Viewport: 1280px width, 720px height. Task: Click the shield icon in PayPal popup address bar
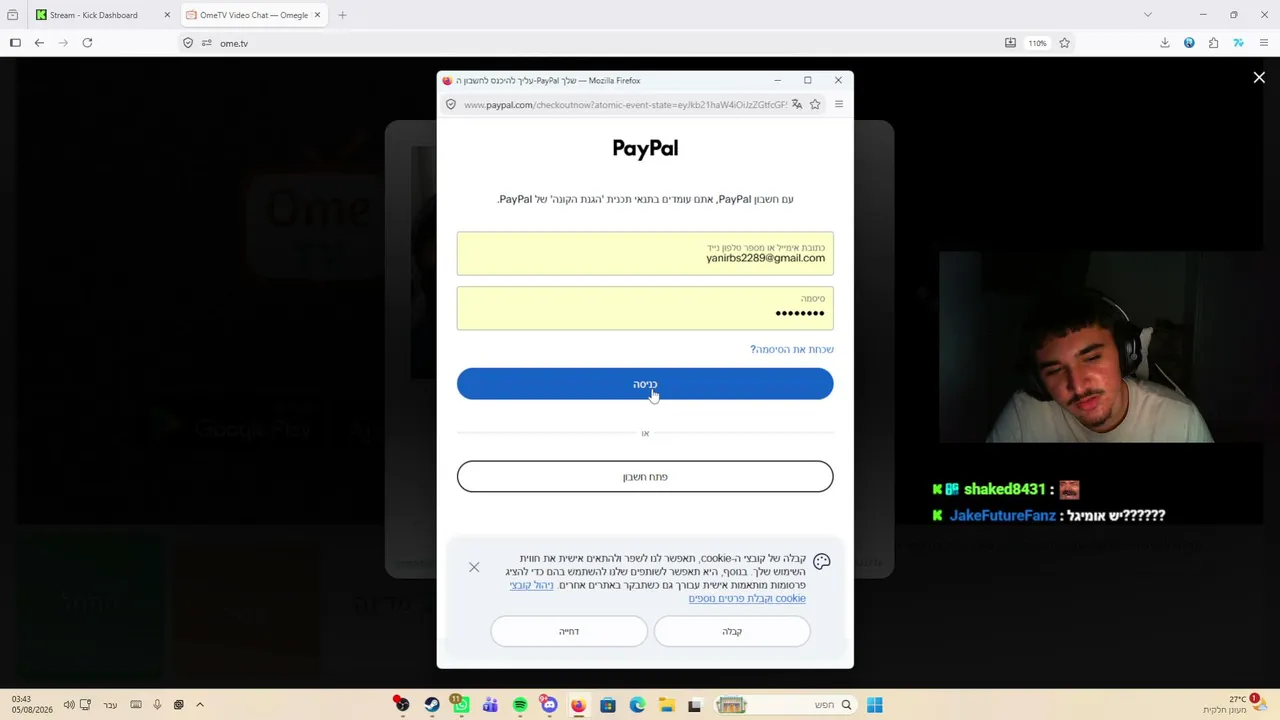point(451,104)
